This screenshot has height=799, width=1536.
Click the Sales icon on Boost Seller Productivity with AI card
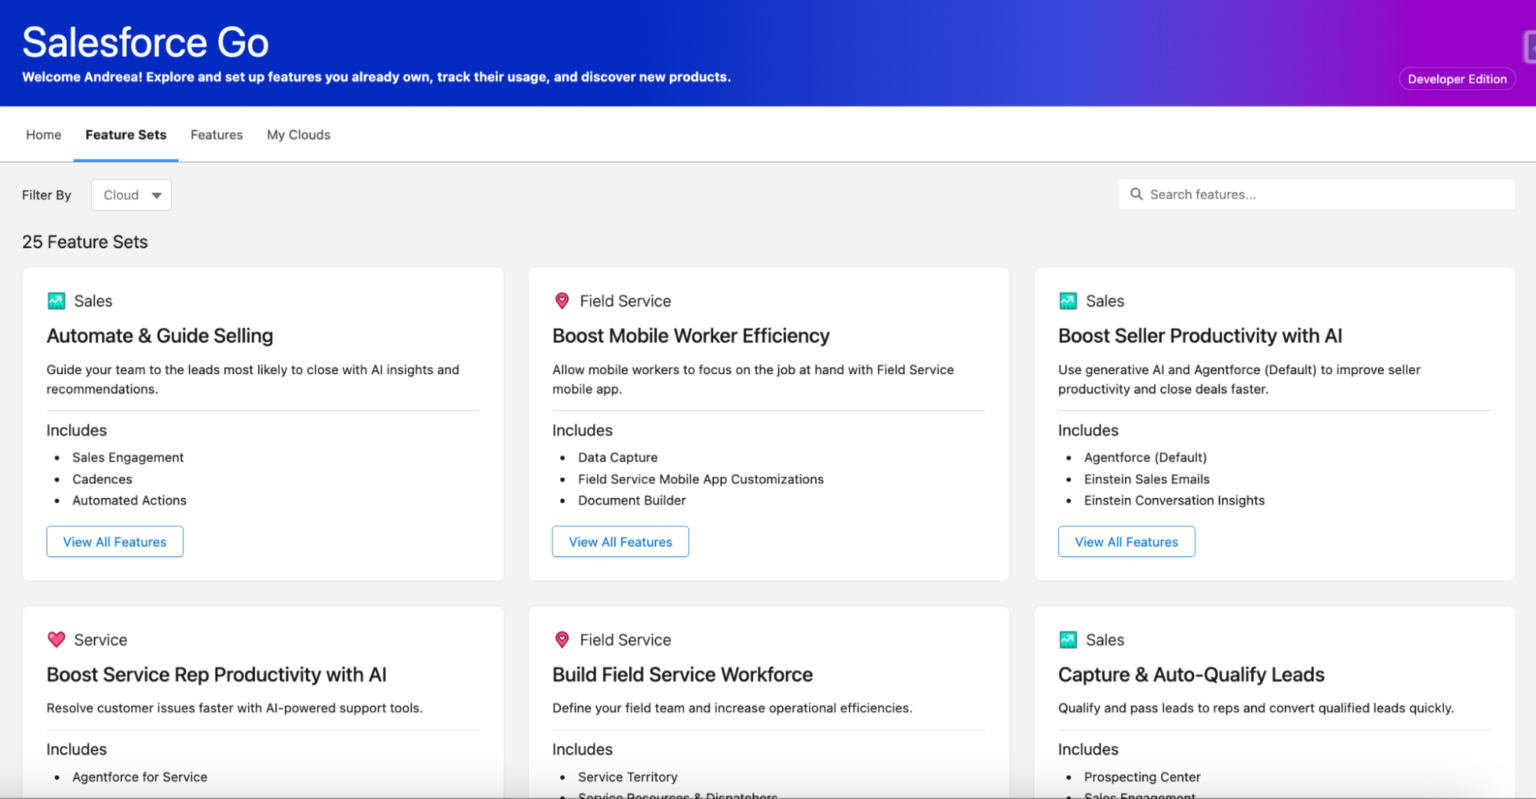(x=1068, y=301)
